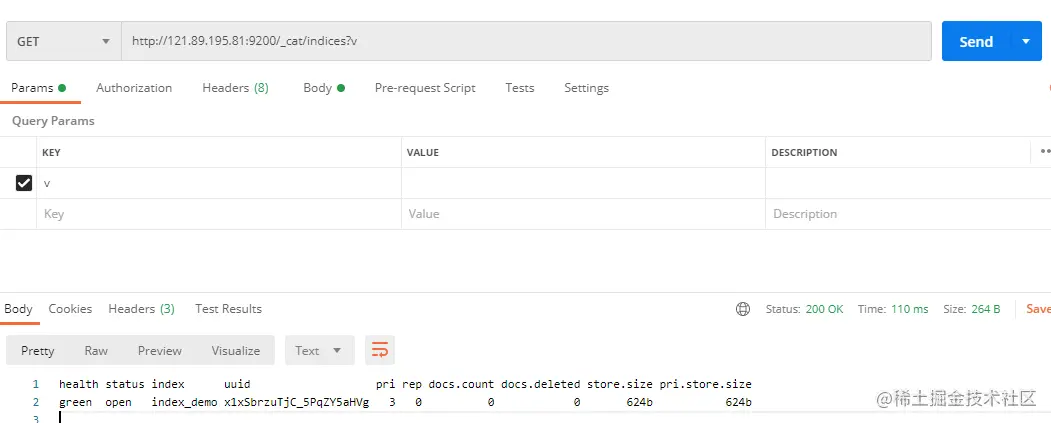Open the request Body tab
This screenshot has height=423, width=1051.
(x=324, y=88)
